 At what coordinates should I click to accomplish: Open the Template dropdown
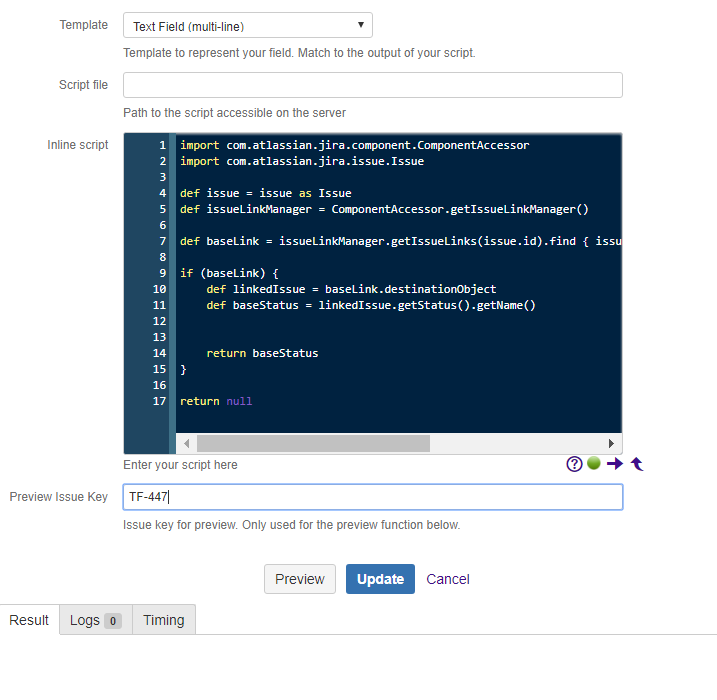click(248, 25)
